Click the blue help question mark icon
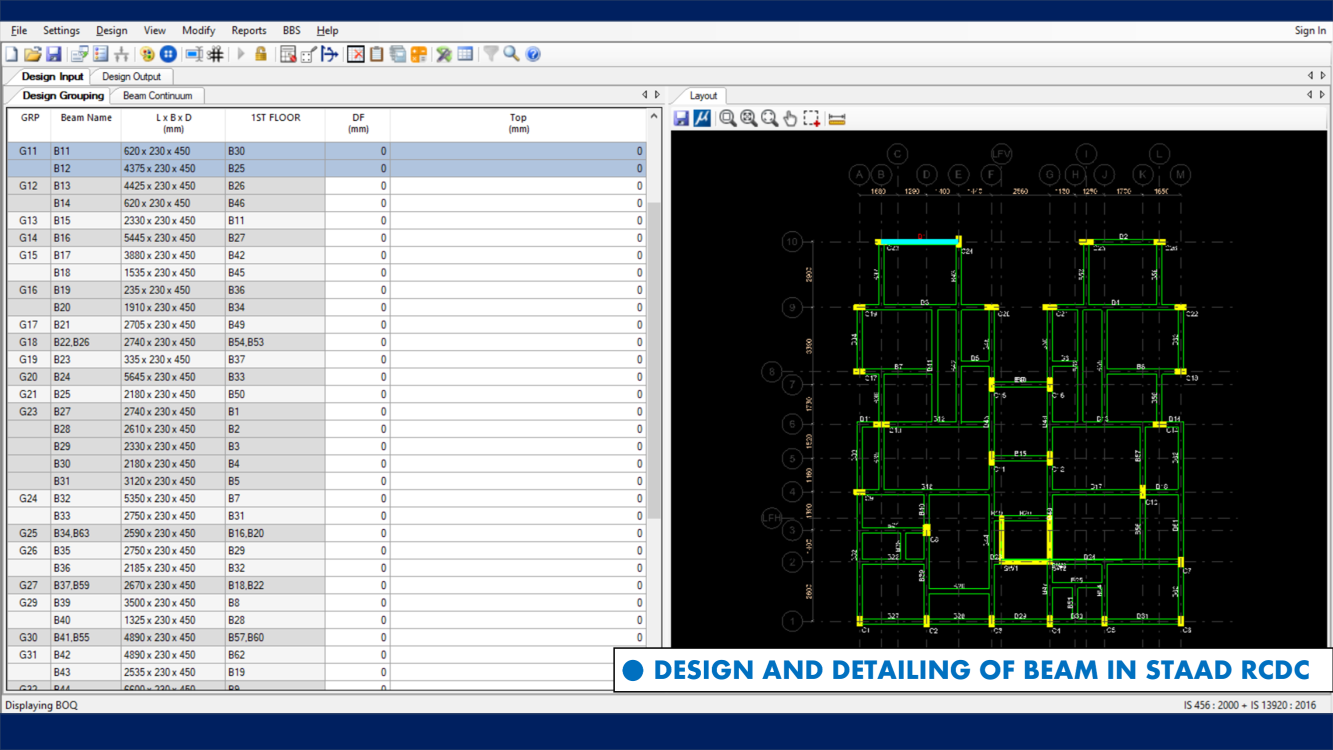Image resolution: width=1333 pixels, height=750 pixels. [x=533, y=54]
